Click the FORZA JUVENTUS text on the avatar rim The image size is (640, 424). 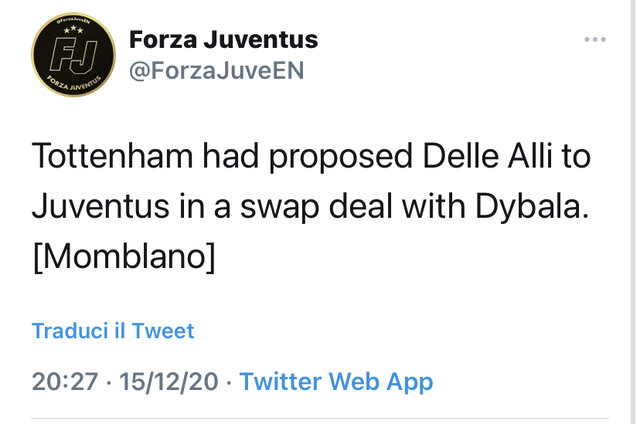(x=73, y=84)
